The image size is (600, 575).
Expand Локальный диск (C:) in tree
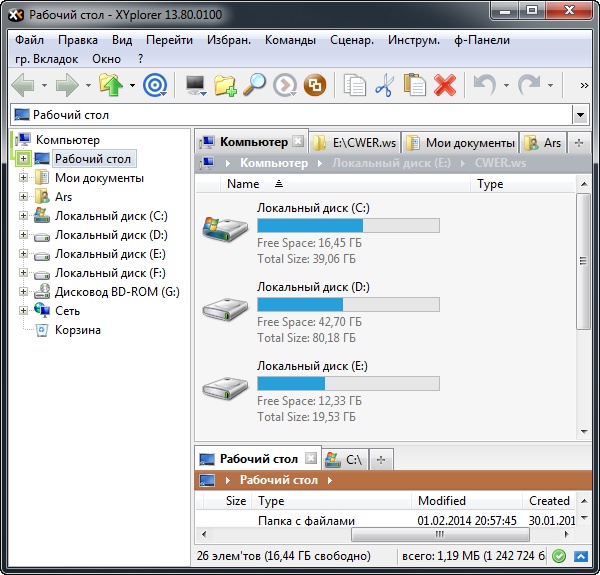point(24,216)
